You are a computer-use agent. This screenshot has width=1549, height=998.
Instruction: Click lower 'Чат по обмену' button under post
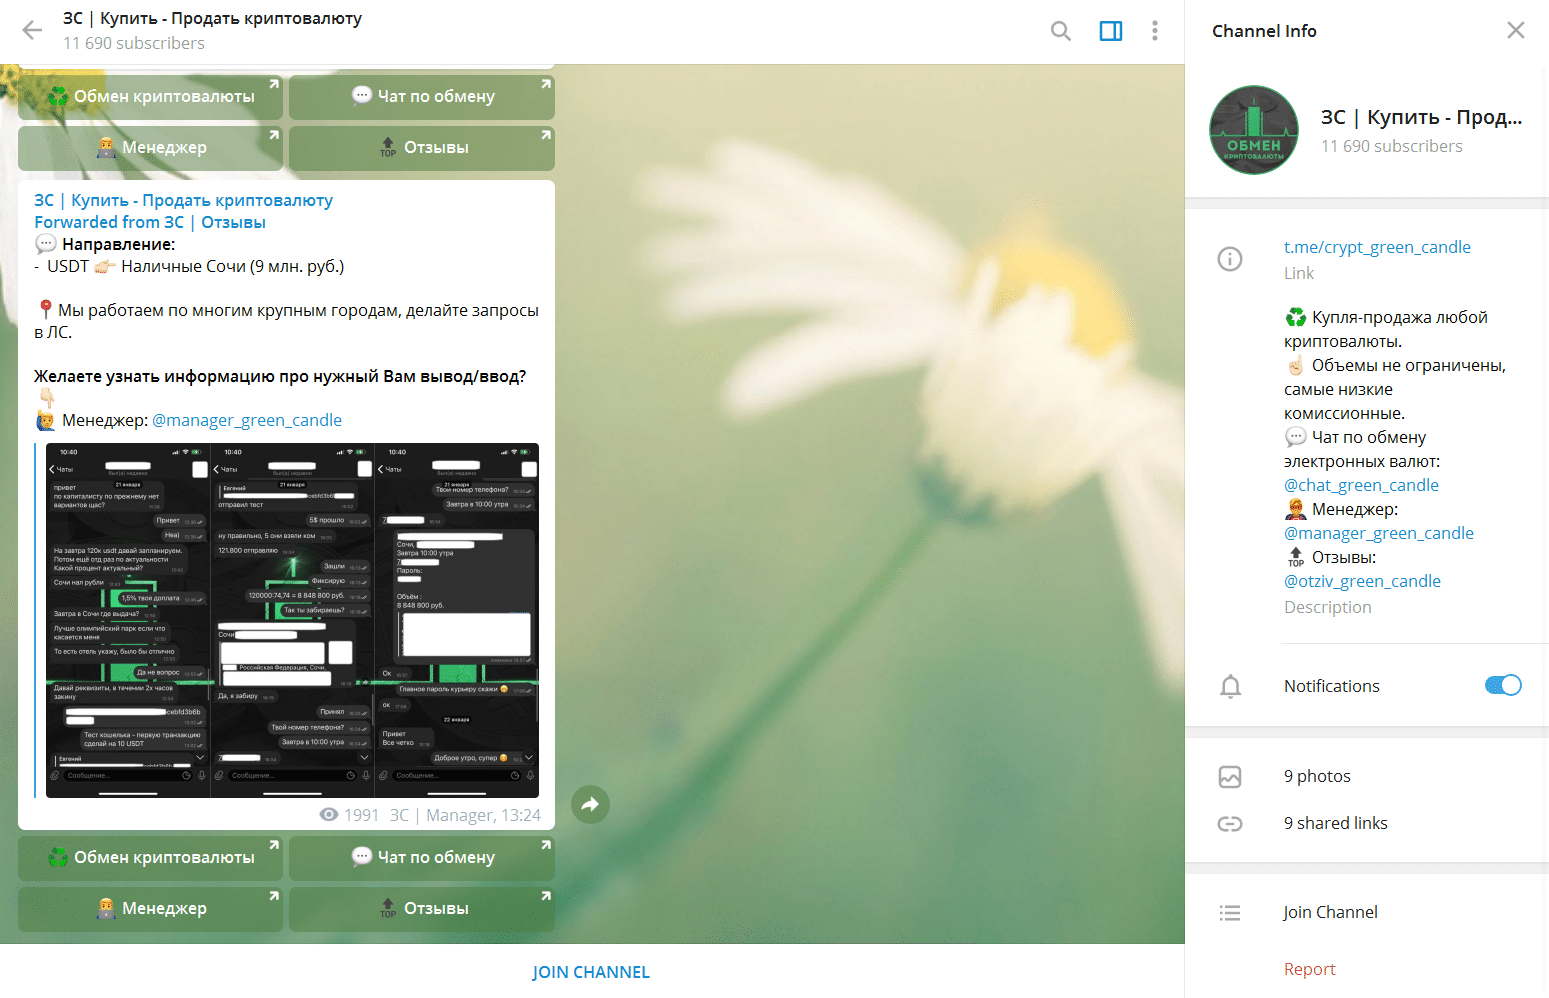click(x=422, y=858)
